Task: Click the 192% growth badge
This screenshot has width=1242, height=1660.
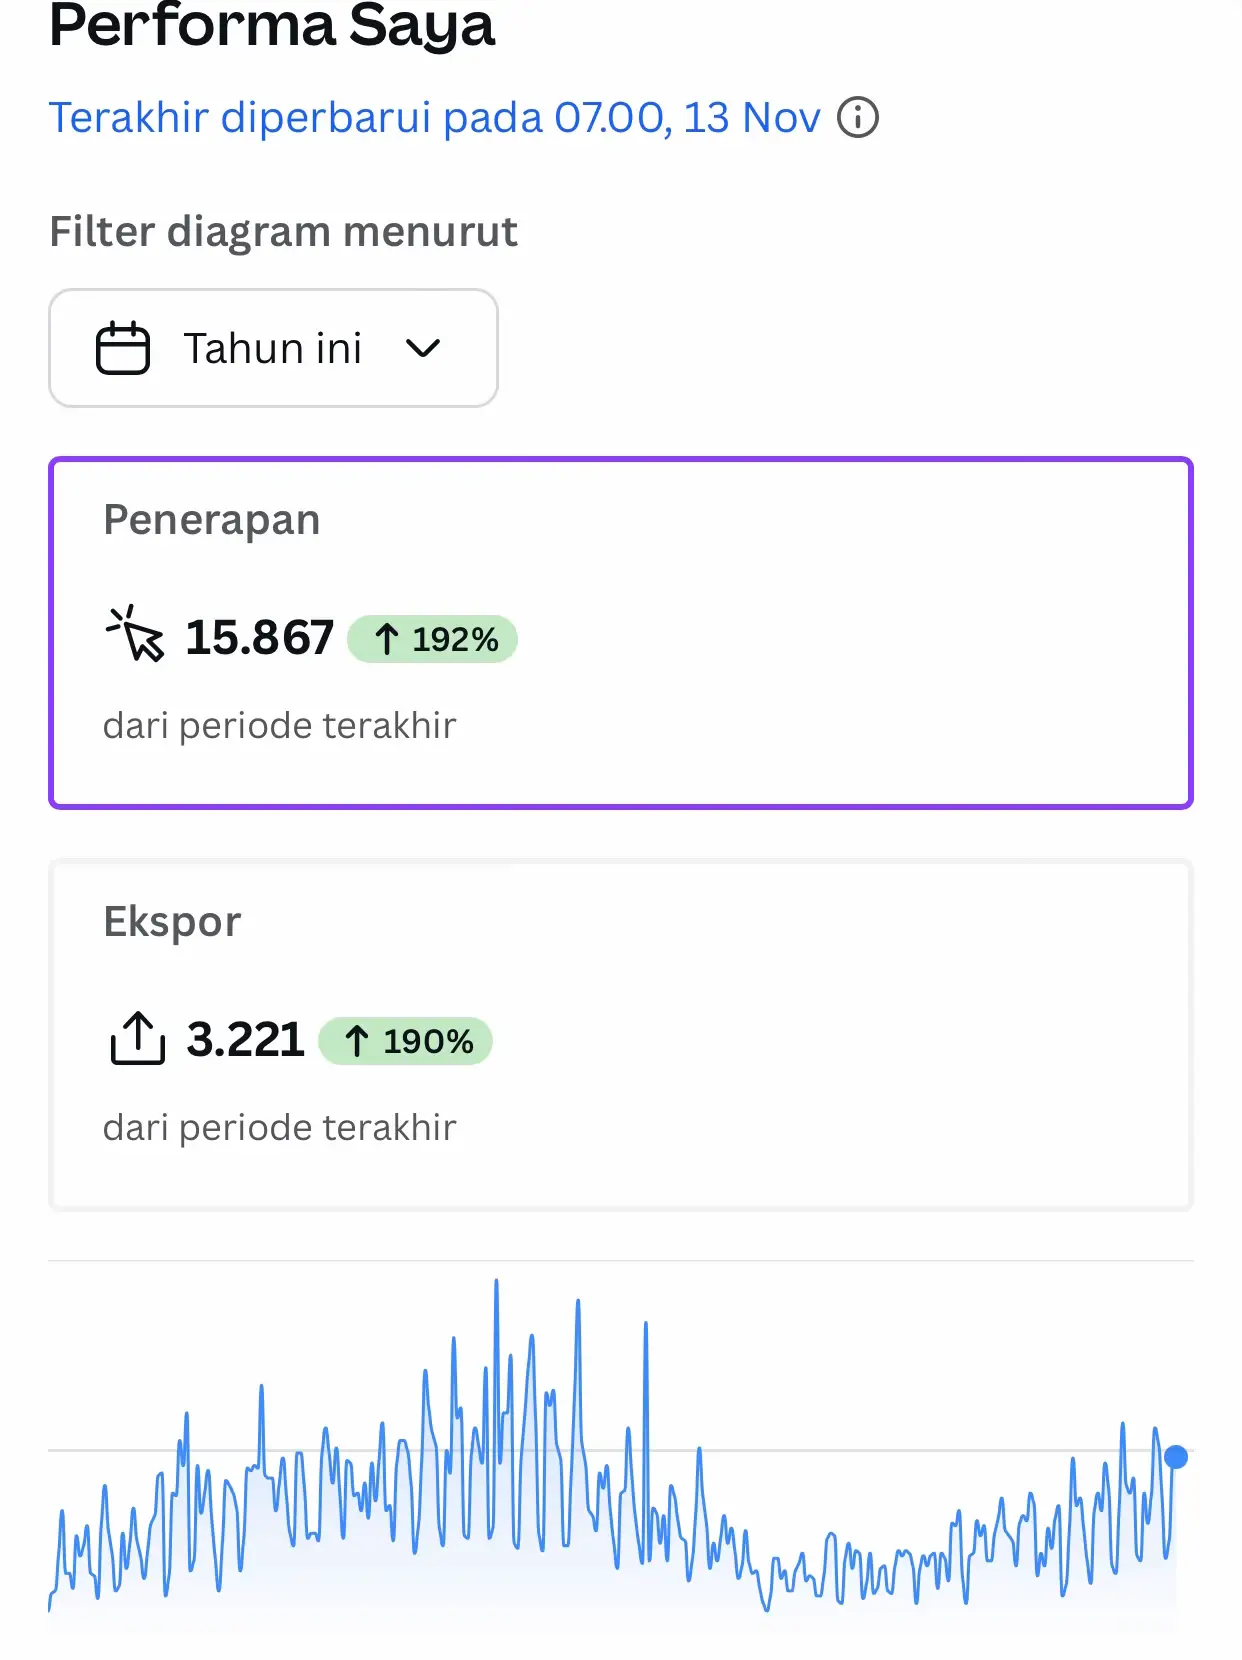Action: (x=433, y=639)
